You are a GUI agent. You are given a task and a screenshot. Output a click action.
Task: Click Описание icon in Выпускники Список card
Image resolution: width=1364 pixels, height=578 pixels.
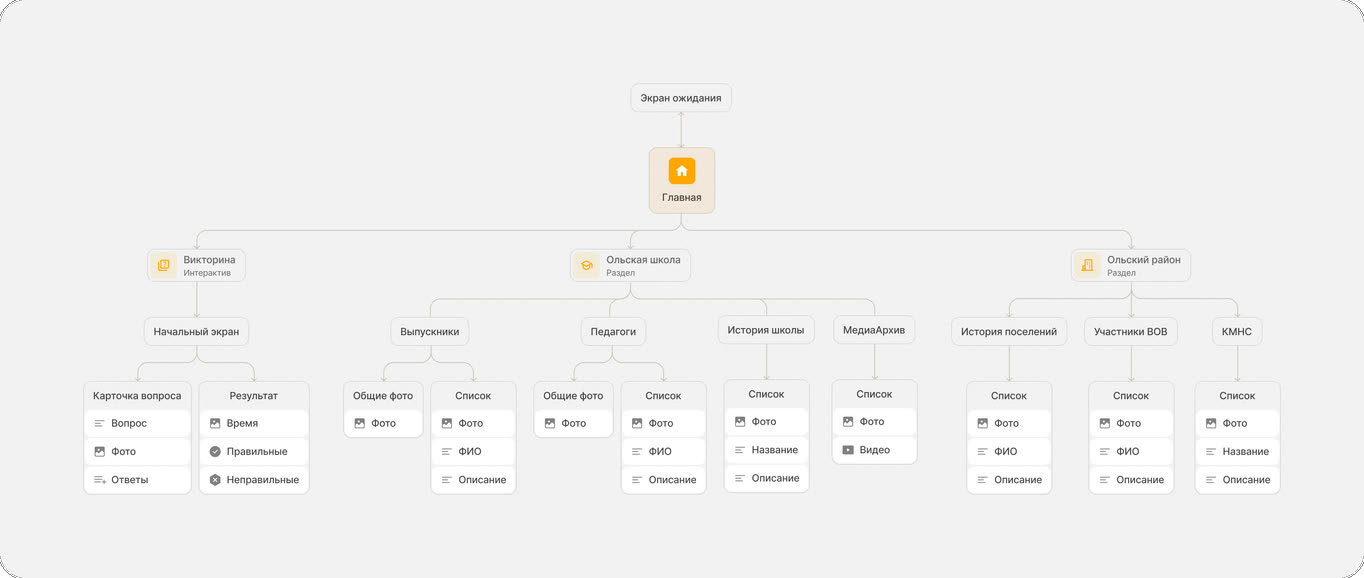pyautogui.click(x=447, y=479)
